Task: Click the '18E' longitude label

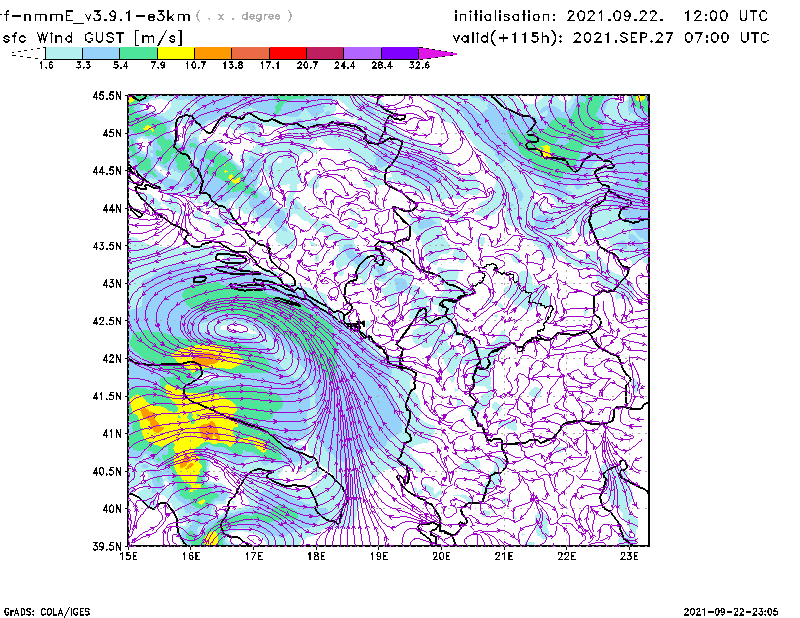Action: (x=316, y=556)
